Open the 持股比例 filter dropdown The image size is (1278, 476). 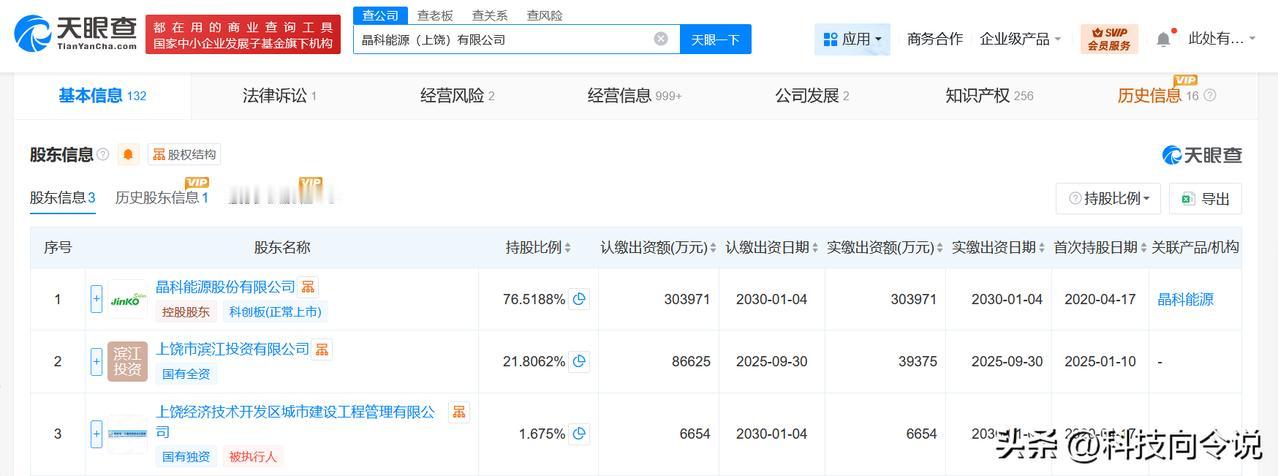pyautogui.click(x=1108, y=198)
